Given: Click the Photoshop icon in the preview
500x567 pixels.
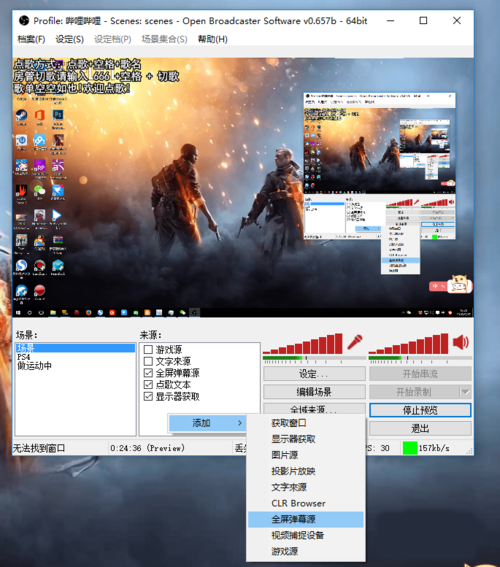Looking at the screenshot, I should point(58,115).
